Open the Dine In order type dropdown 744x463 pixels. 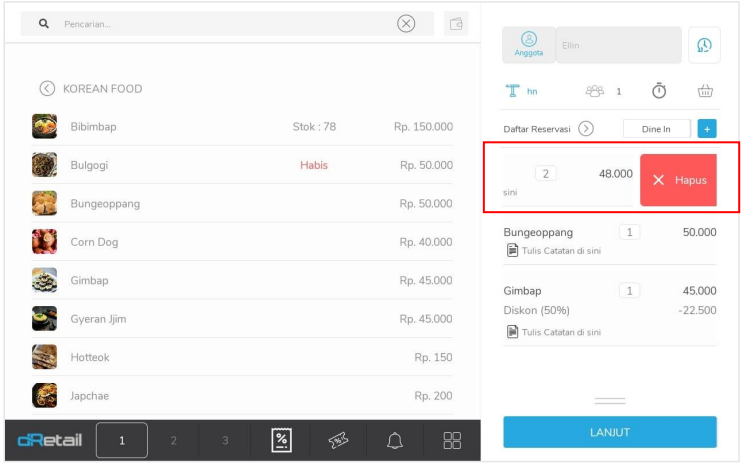tap(656, 128)
